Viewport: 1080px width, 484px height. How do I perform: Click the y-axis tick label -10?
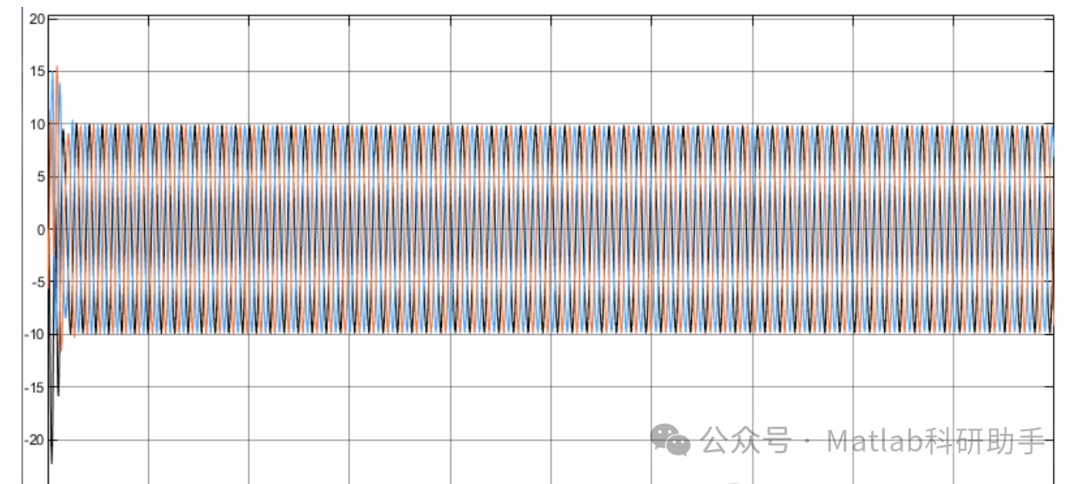(34, 335)
